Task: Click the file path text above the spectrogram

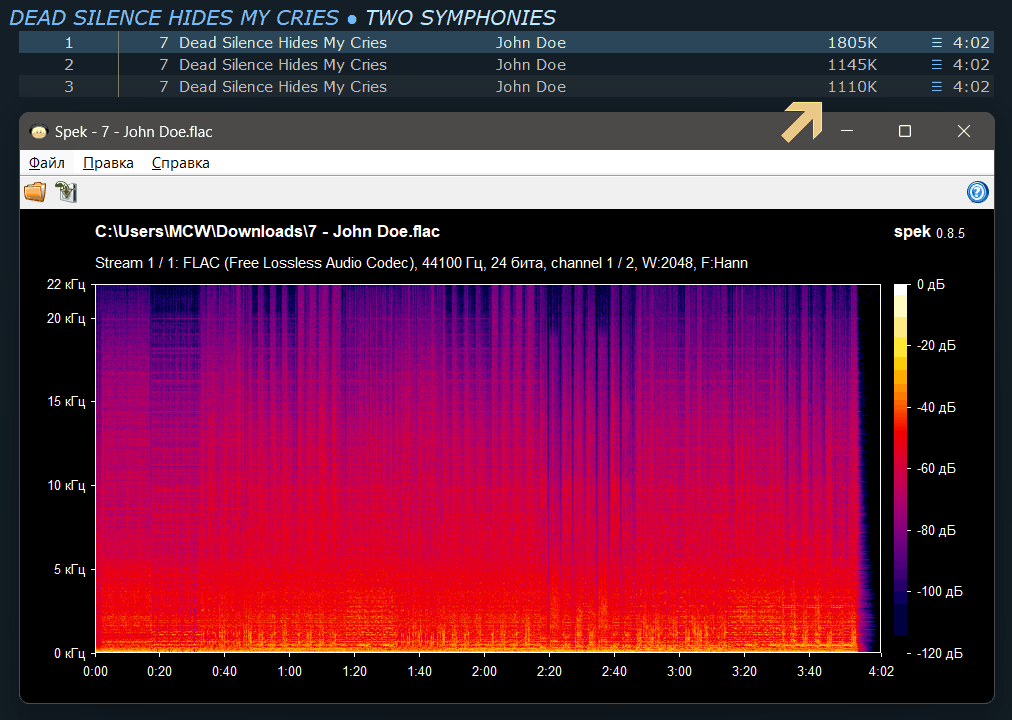Action: [x=267, y=232]
